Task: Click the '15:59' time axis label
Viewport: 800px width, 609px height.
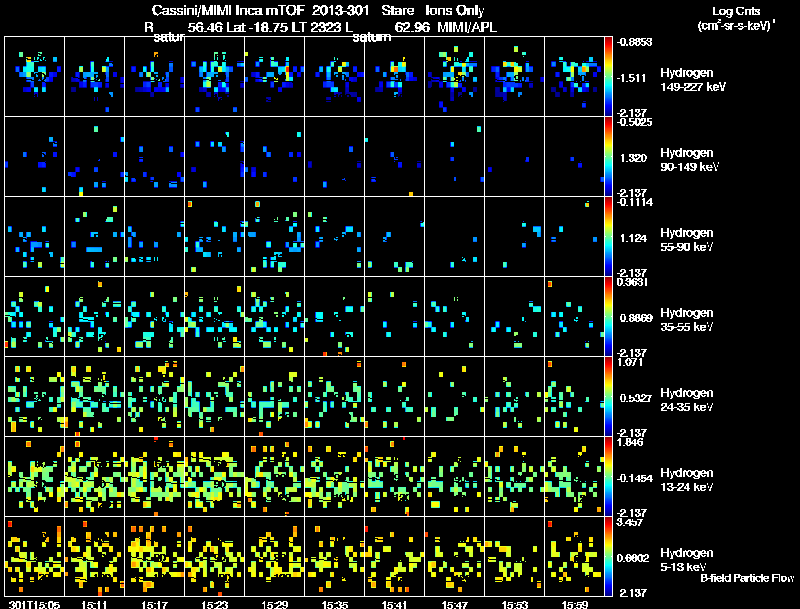Action: (x=574, y=604)
